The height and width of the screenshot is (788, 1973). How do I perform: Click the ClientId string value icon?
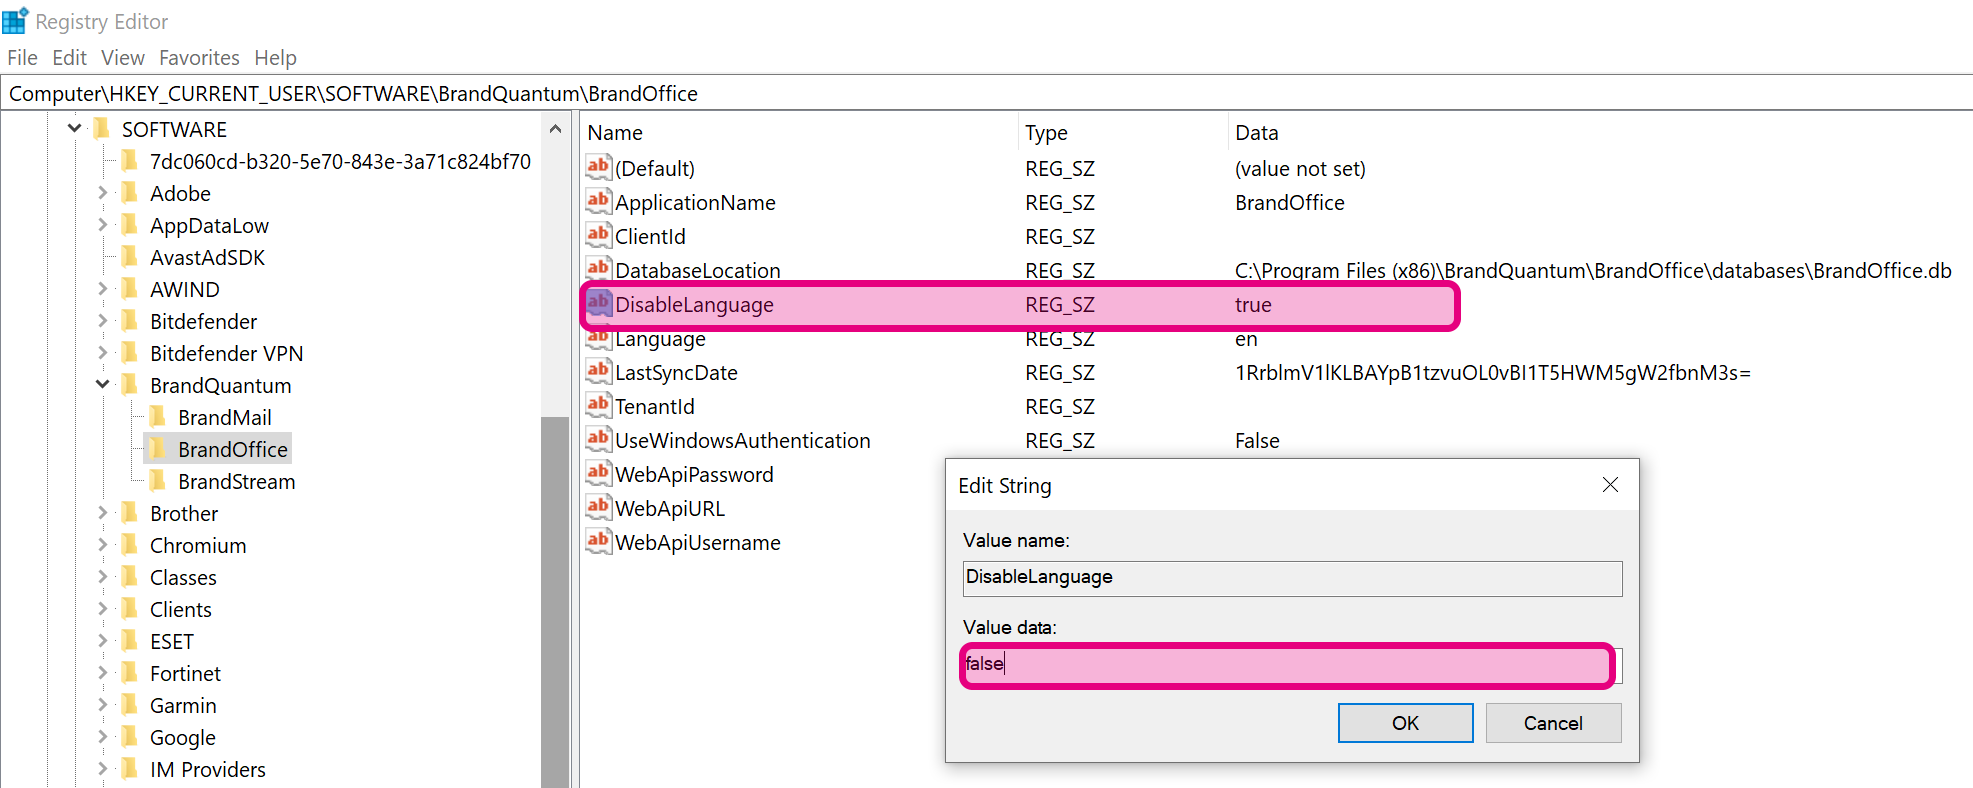(598, 235)
